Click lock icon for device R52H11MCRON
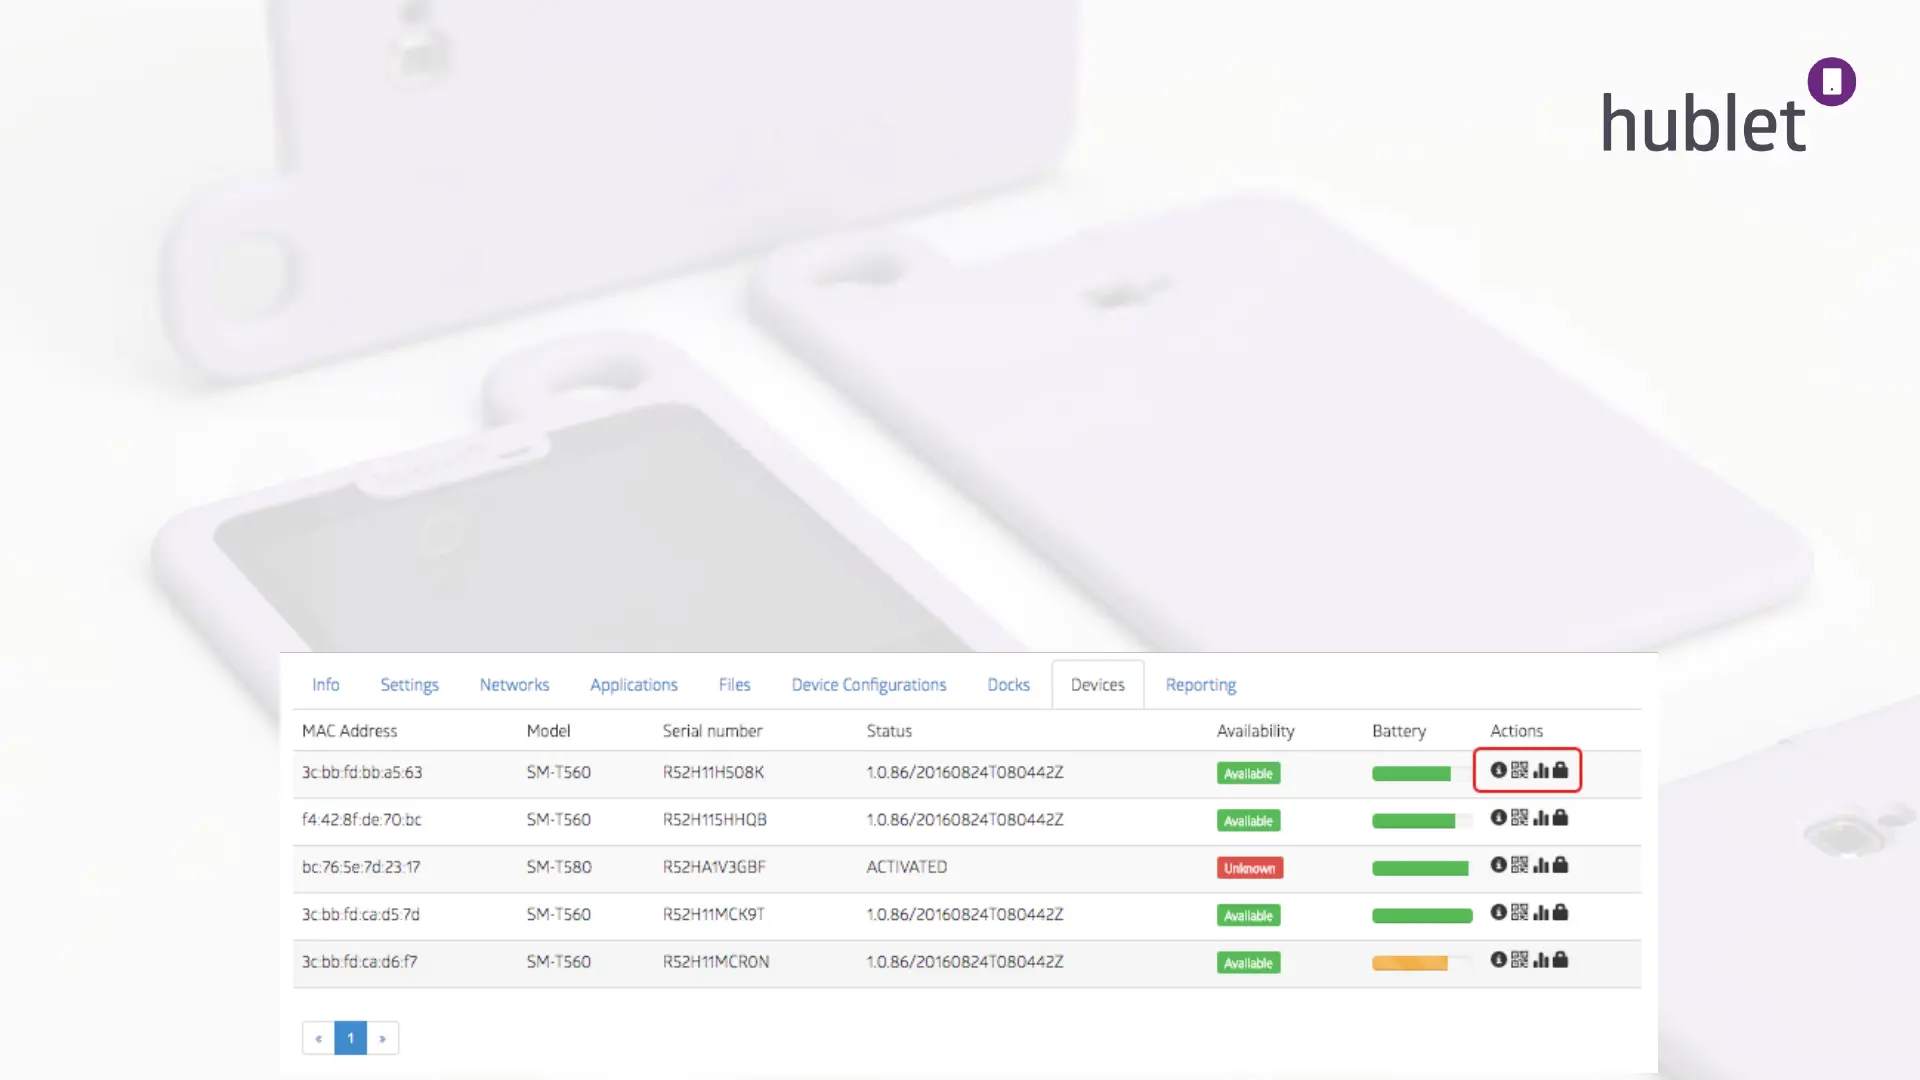The width and height of the screenshot is (1920, 1080). point(1560,959)
